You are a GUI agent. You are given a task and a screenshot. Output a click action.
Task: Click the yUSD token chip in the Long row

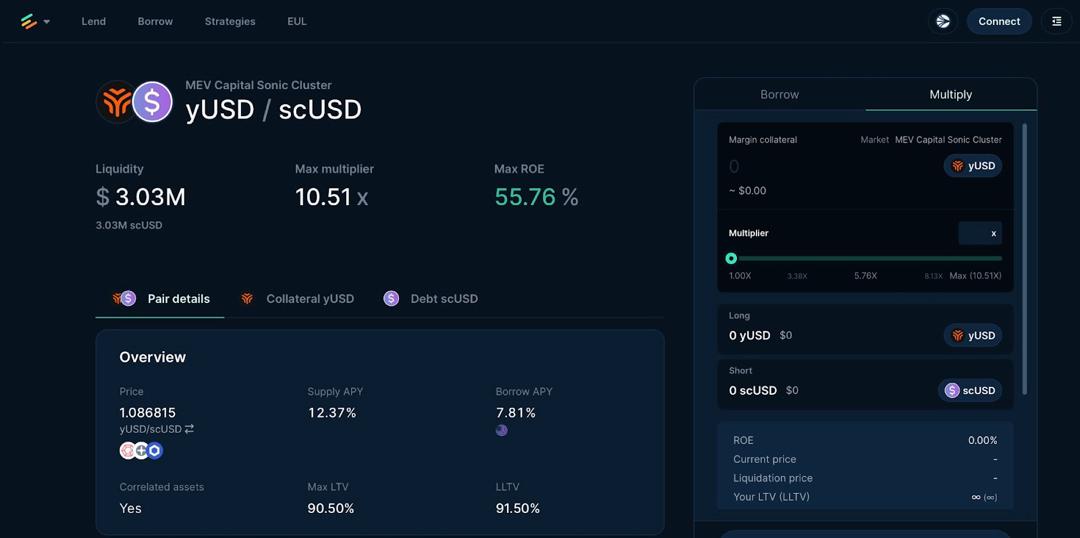click(x=973, y=335)
